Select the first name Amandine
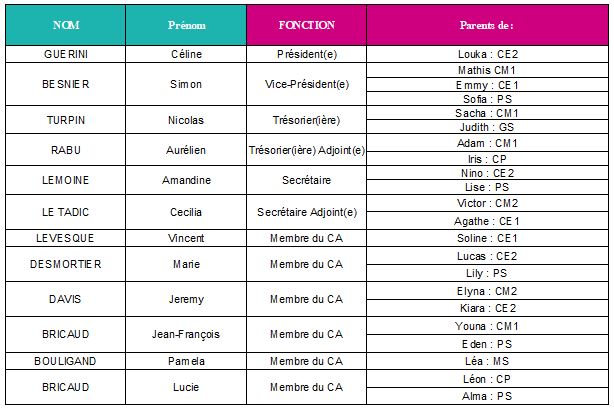 pos(187,180)
